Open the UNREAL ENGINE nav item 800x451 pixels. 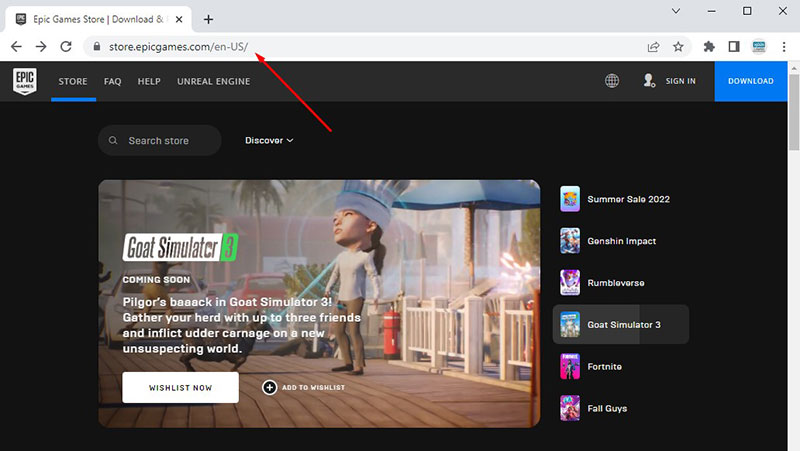[214, 81]
